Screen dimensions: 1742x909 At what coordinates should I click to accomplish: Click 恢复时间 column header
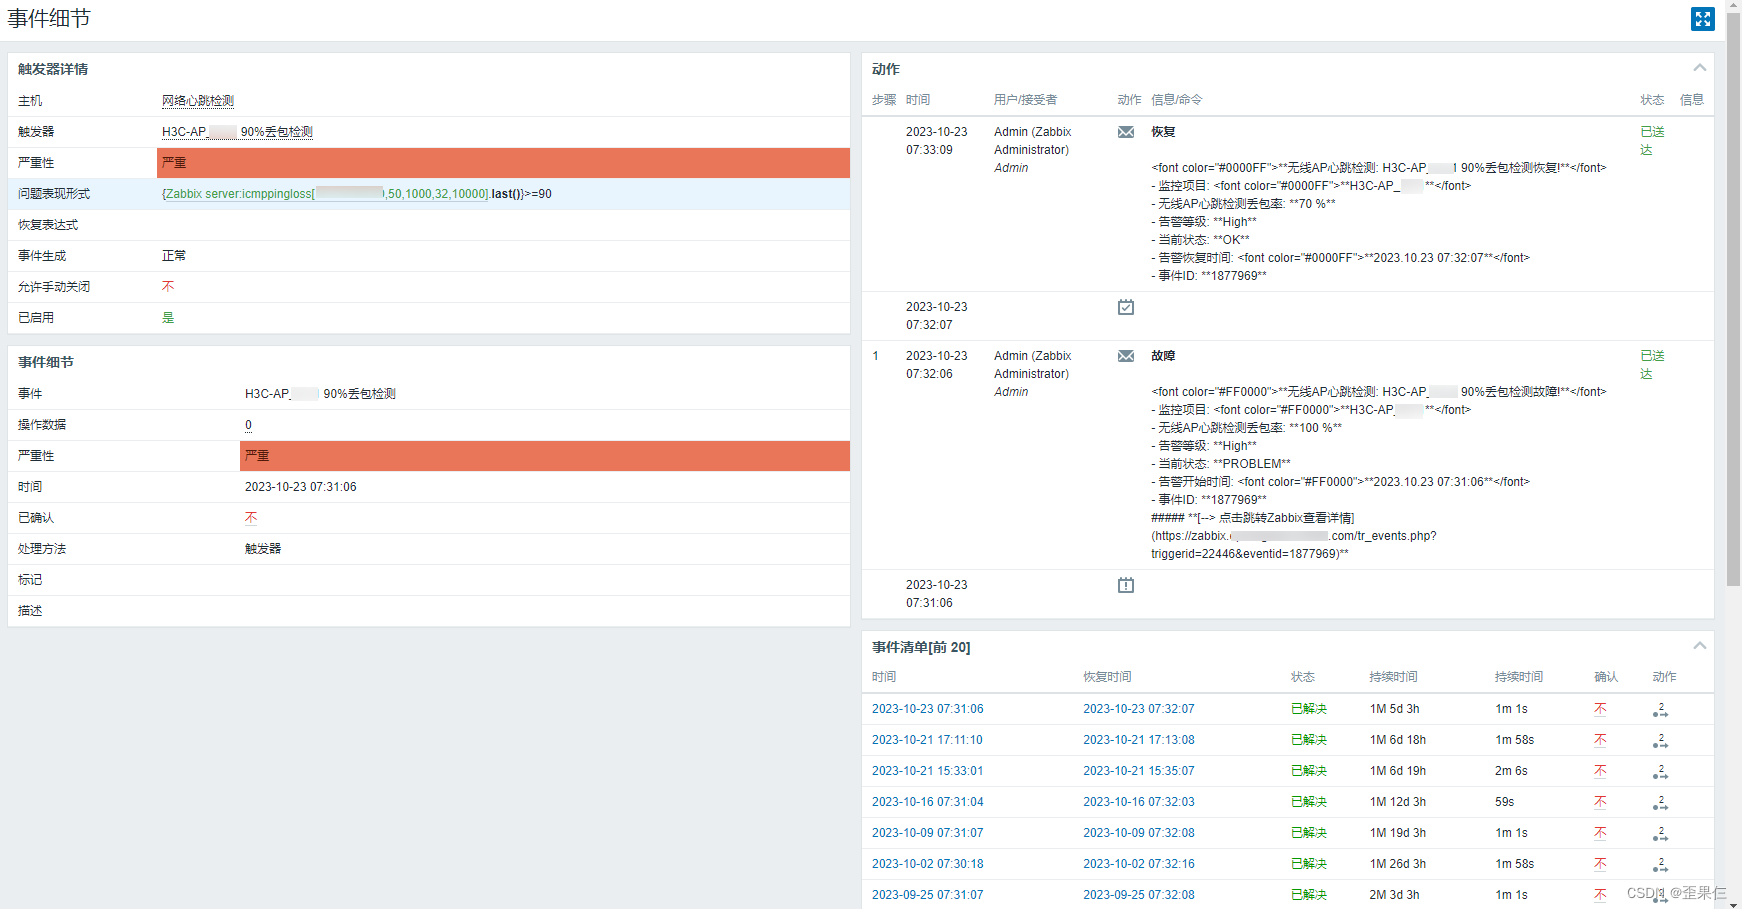[x=1107, y=677]
